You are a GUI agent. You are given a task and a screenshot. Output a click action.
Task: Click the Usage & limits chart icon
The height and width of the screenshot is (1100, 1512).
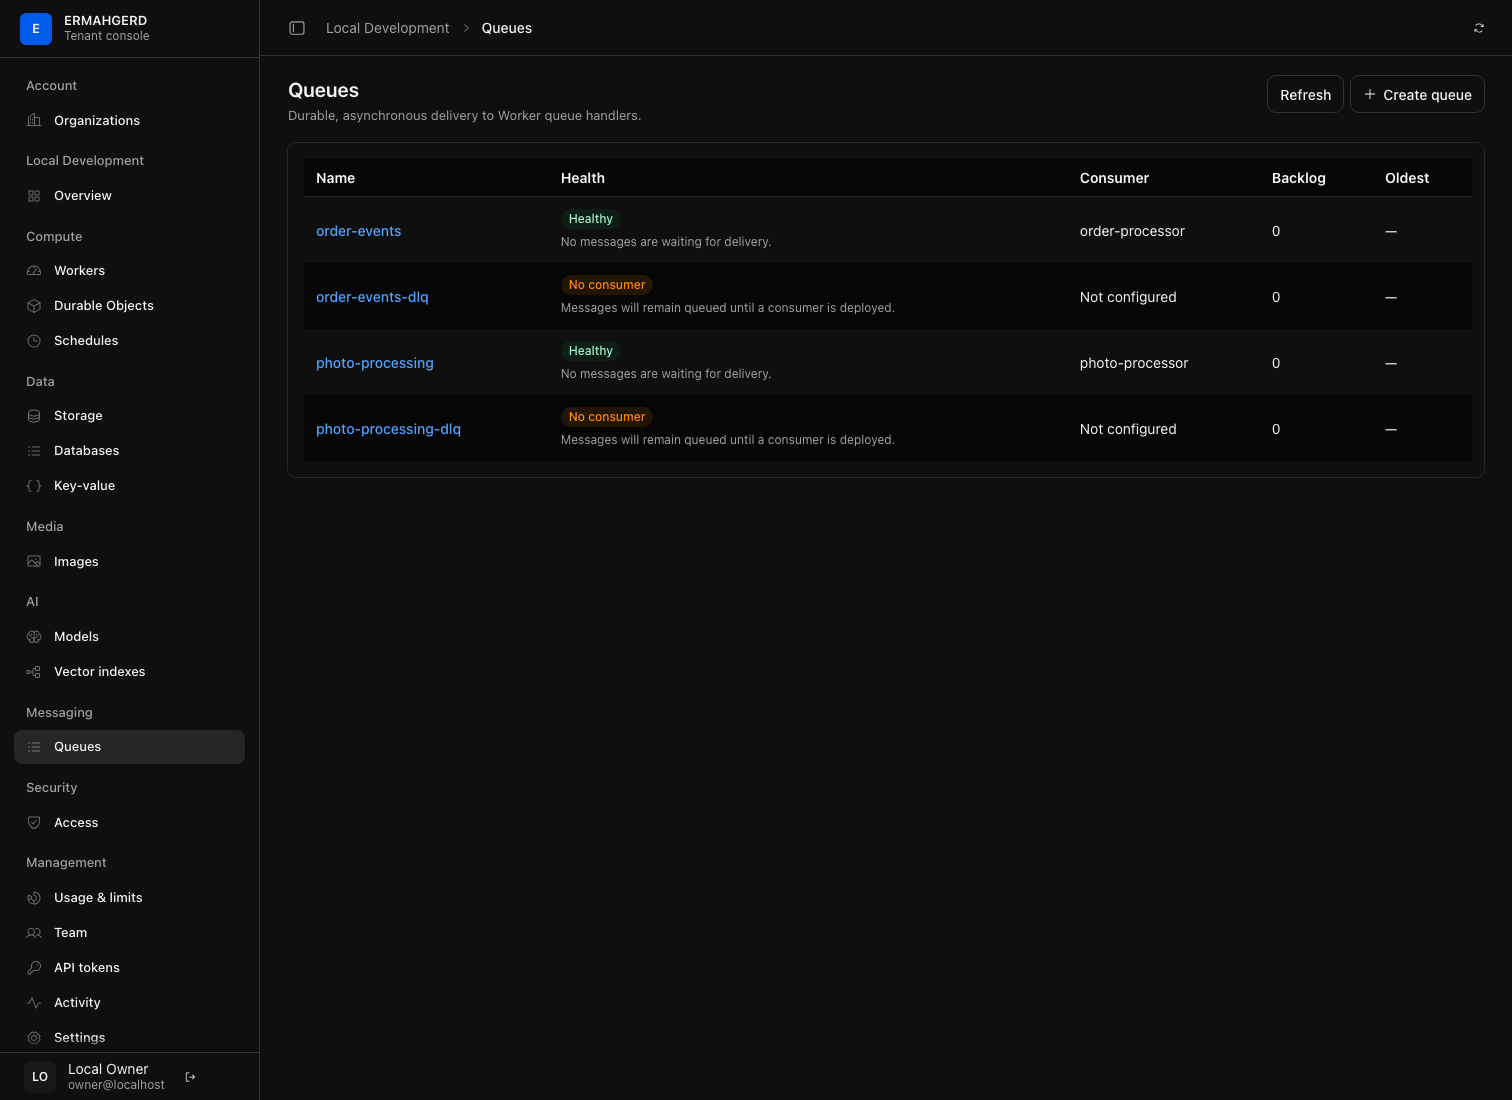34,898
